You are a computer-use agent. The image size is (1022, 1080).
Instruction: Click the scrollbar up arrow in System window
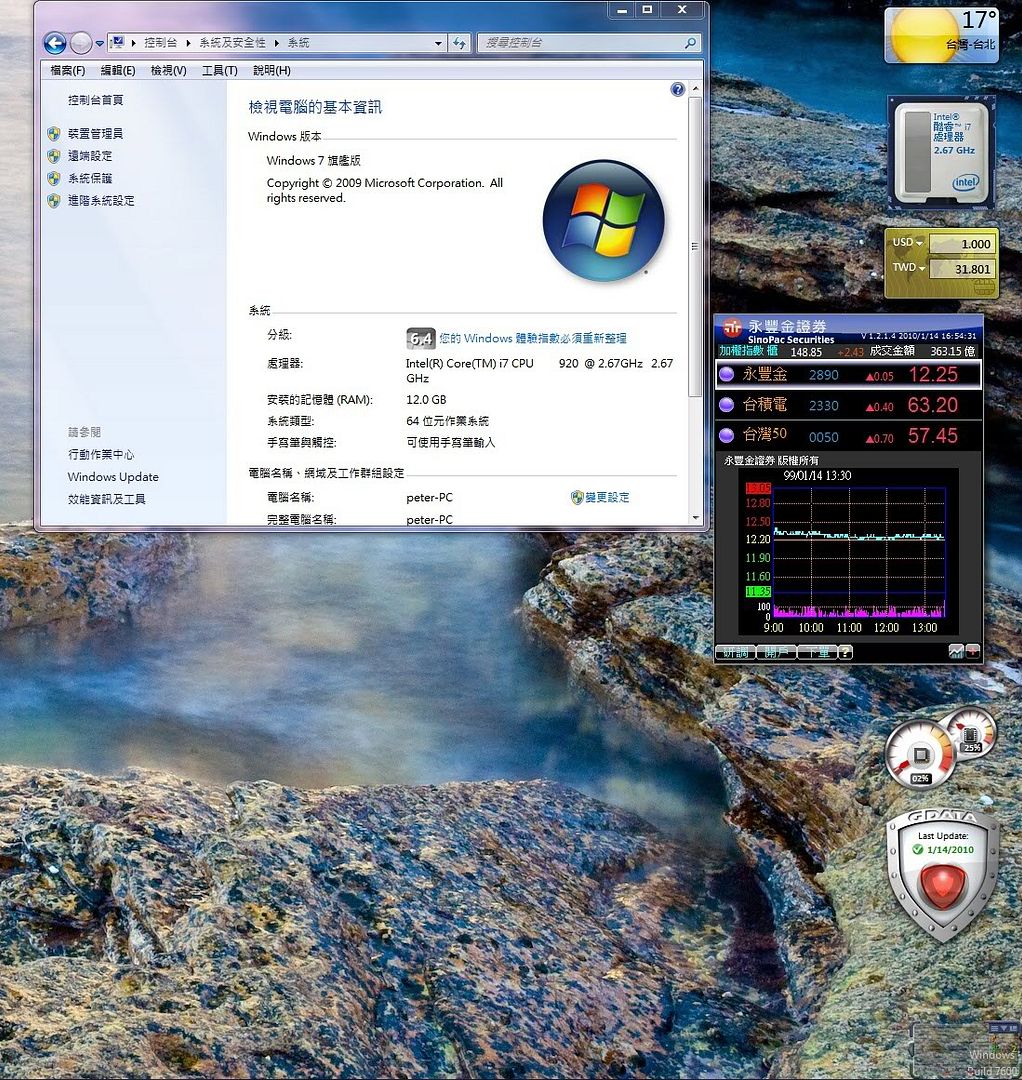[x=695, y=89]
